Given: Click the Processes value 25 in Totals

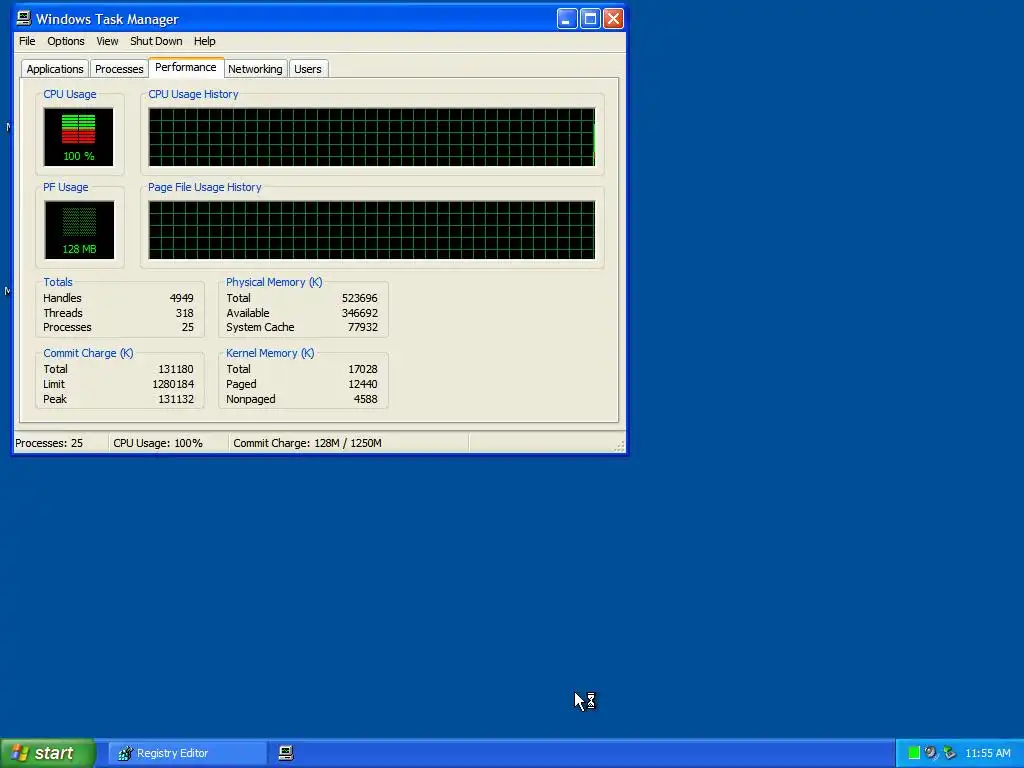Looking at the screenshot, I should point(187,327).
